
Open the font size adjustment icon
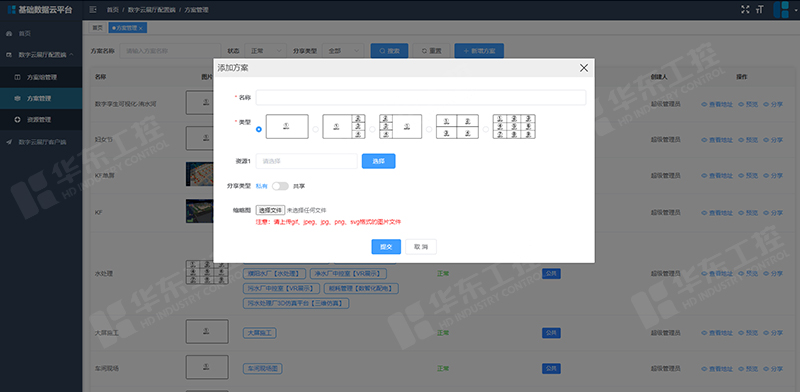click(760, 9)
